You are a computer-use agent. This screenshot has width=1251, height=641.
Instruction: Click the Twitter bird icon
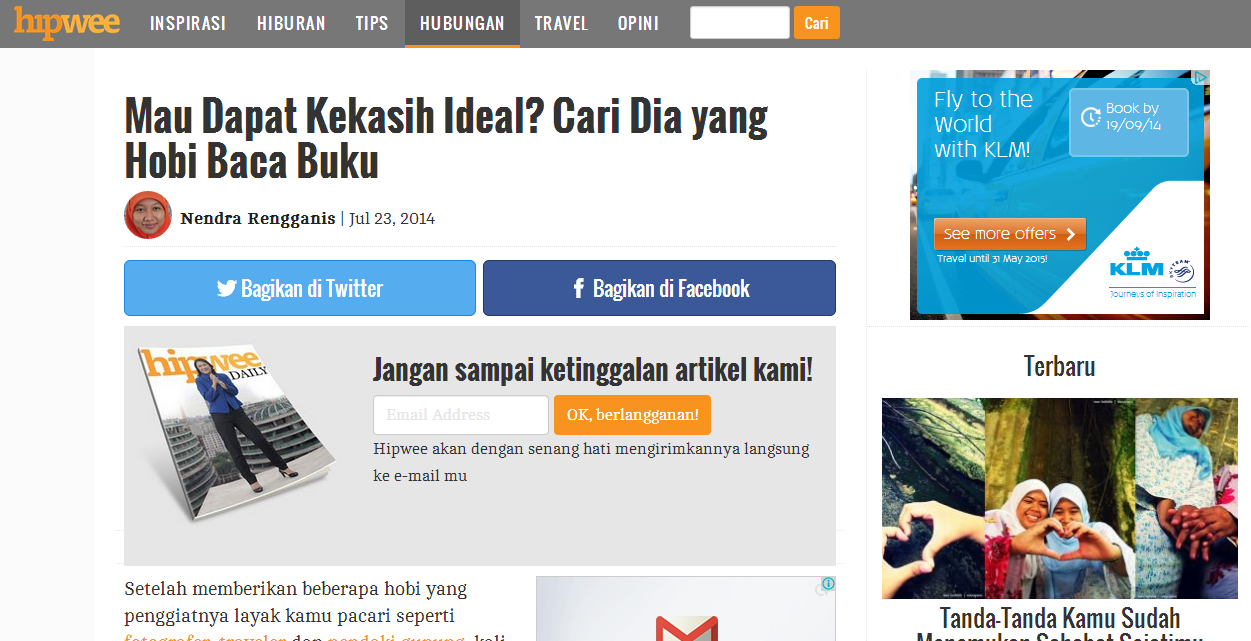coord(227,289)
